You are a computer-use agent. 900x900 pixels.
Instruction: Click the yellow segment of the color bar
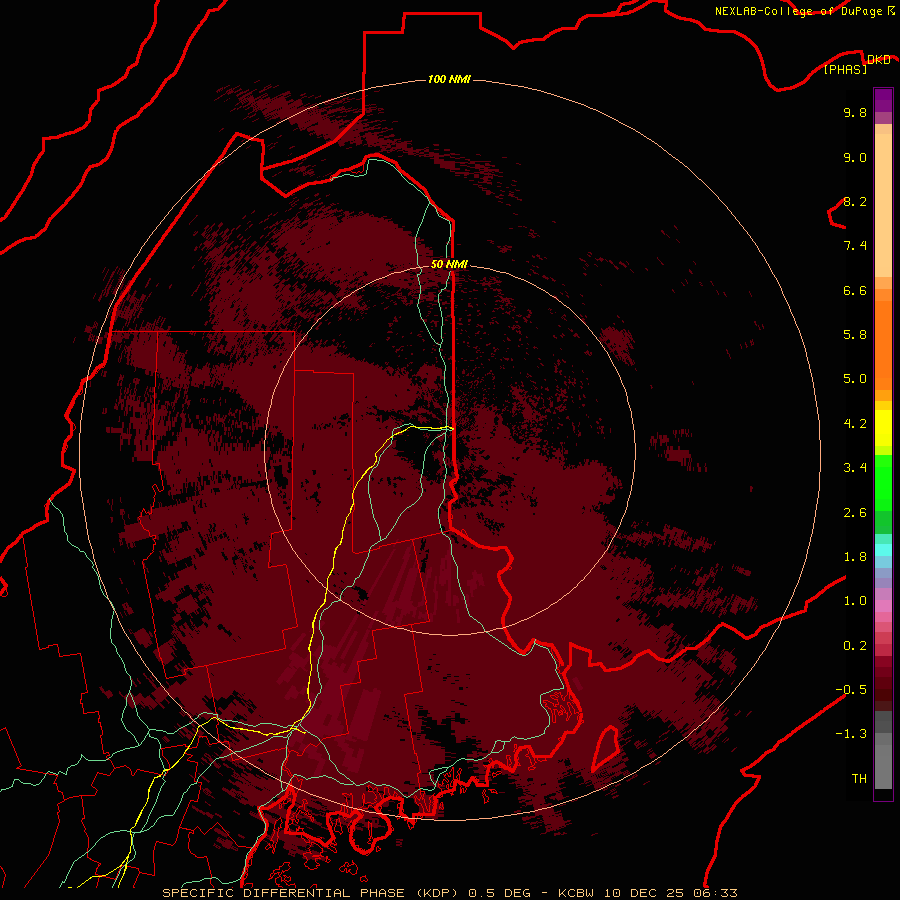pos(883,428)
